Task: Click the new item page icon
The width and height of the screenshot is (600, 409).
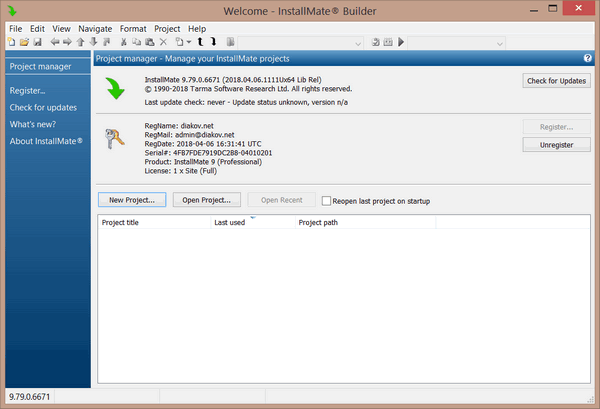Action: [179, 42]
